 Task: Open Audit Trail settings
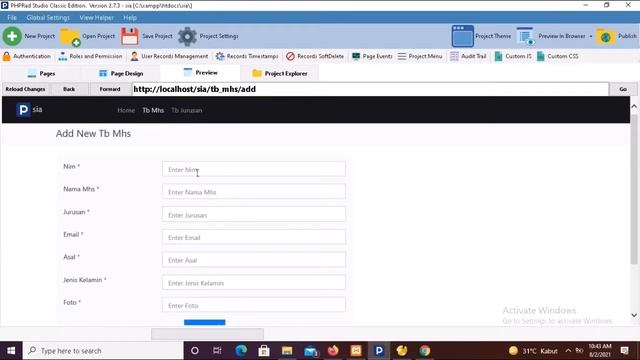point(468,56)
